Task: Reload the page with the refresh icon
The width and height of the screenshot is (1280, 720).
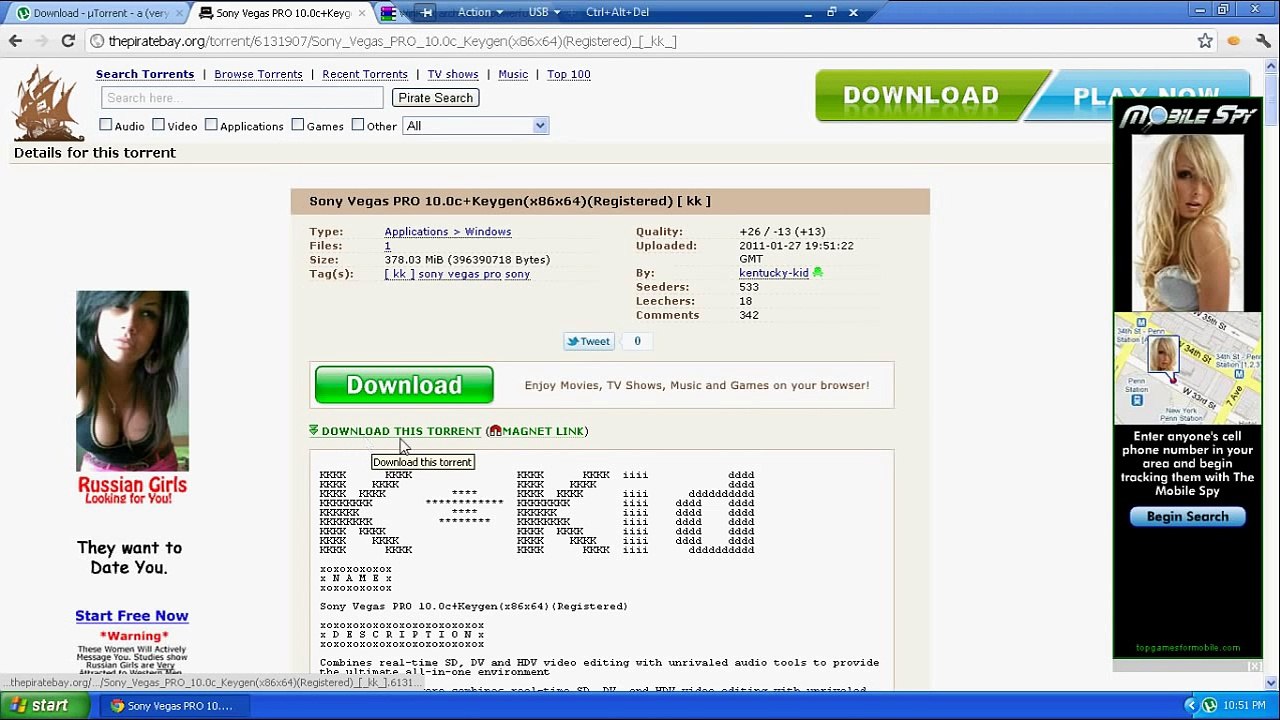Action: point(68,41)
